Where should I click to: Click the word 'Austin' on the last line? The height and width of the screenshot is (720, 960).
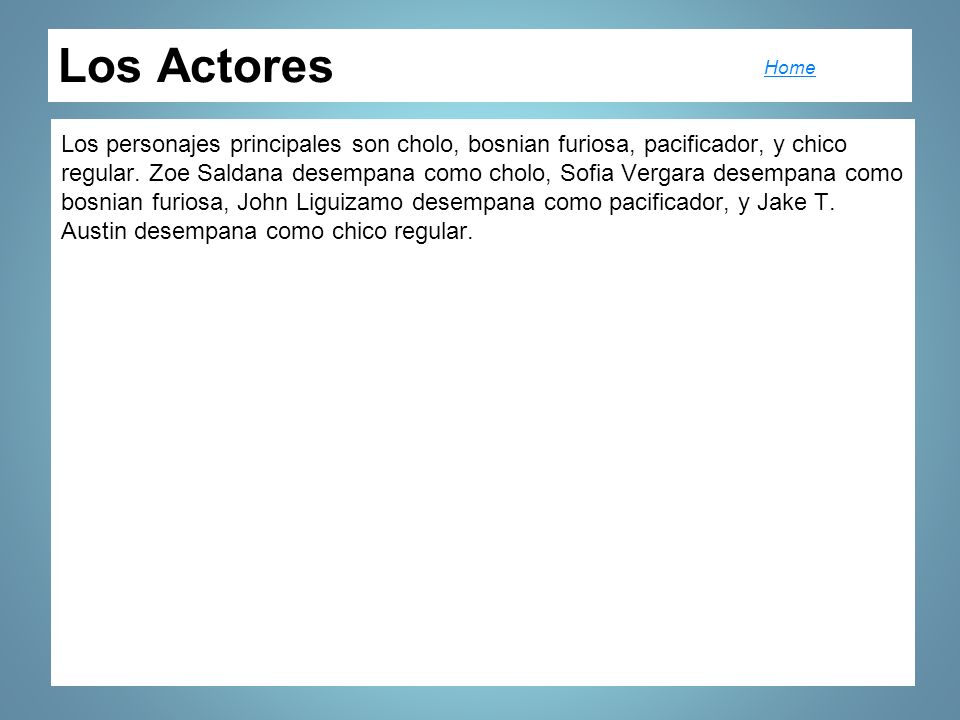[x=93, y=231]
